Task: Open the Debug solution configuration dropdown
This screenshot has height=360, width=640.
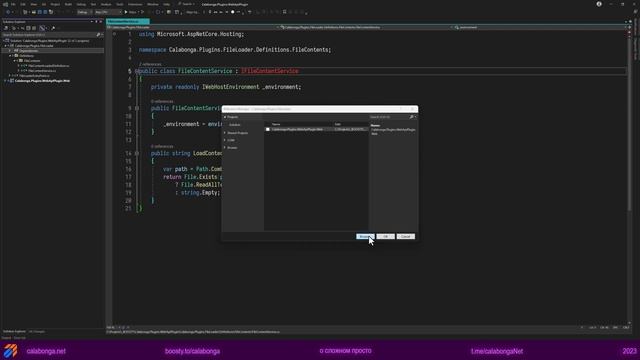Action: [x=84, y=12]
